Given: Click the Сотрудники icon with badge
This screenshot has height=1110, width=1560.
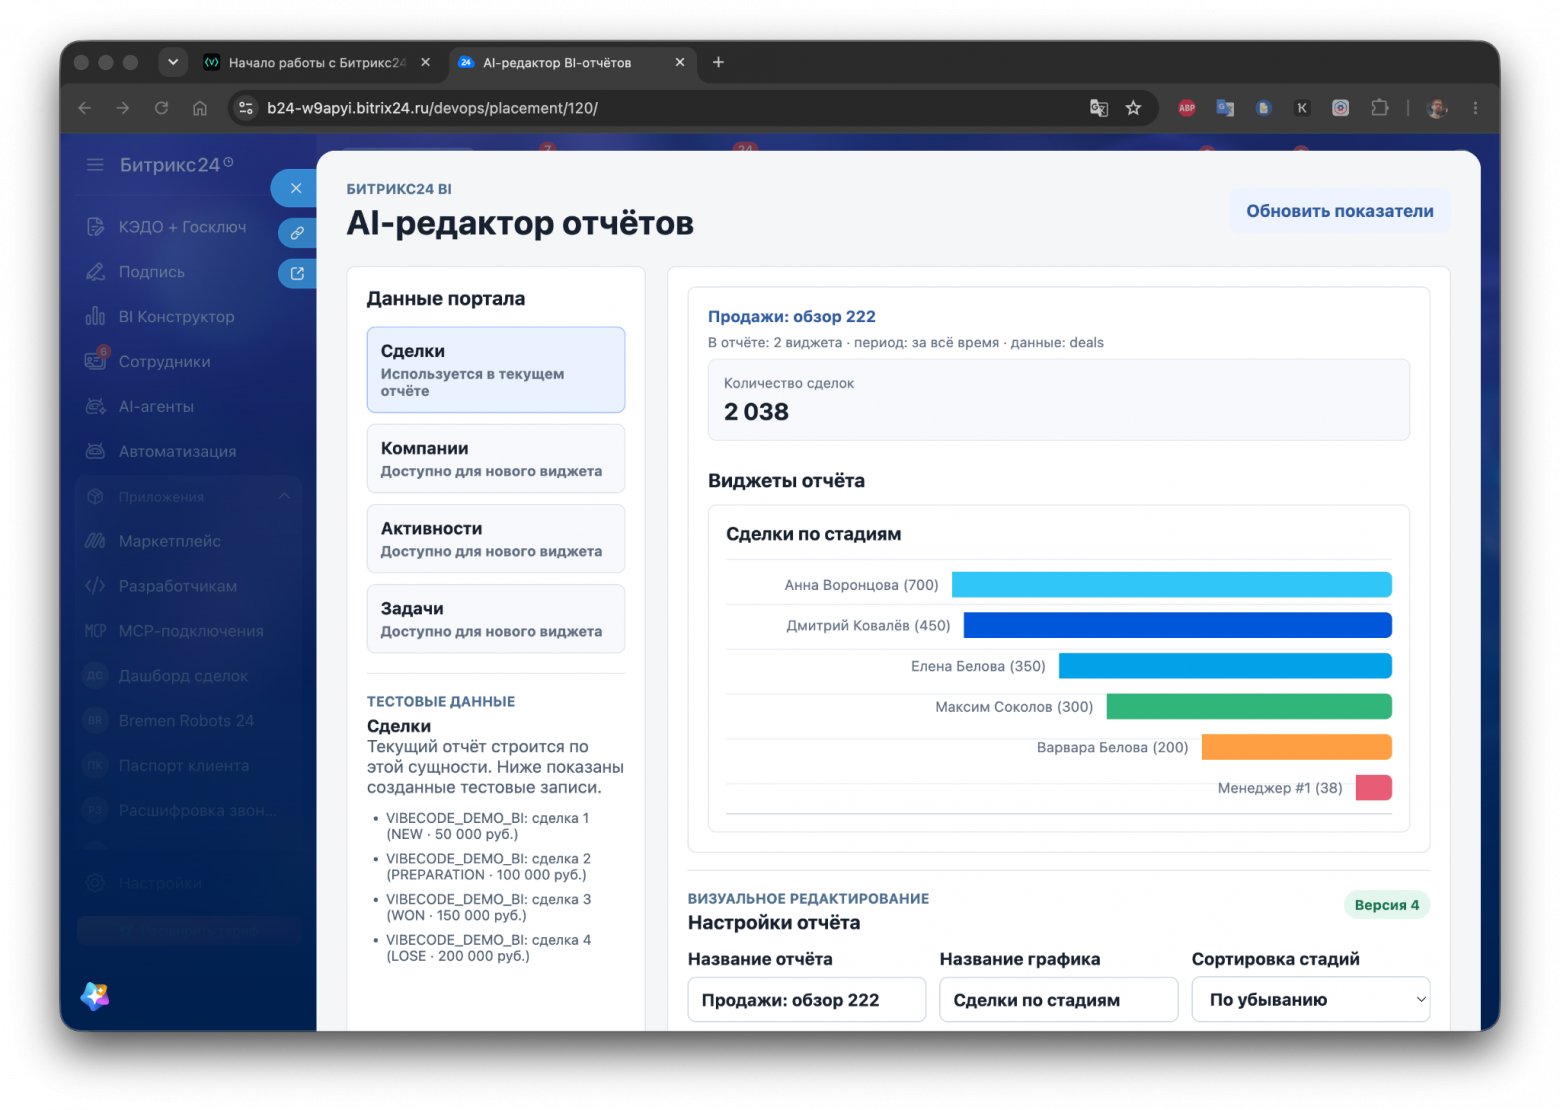Looking at the screenshot, I should click(x=95, y=361).
